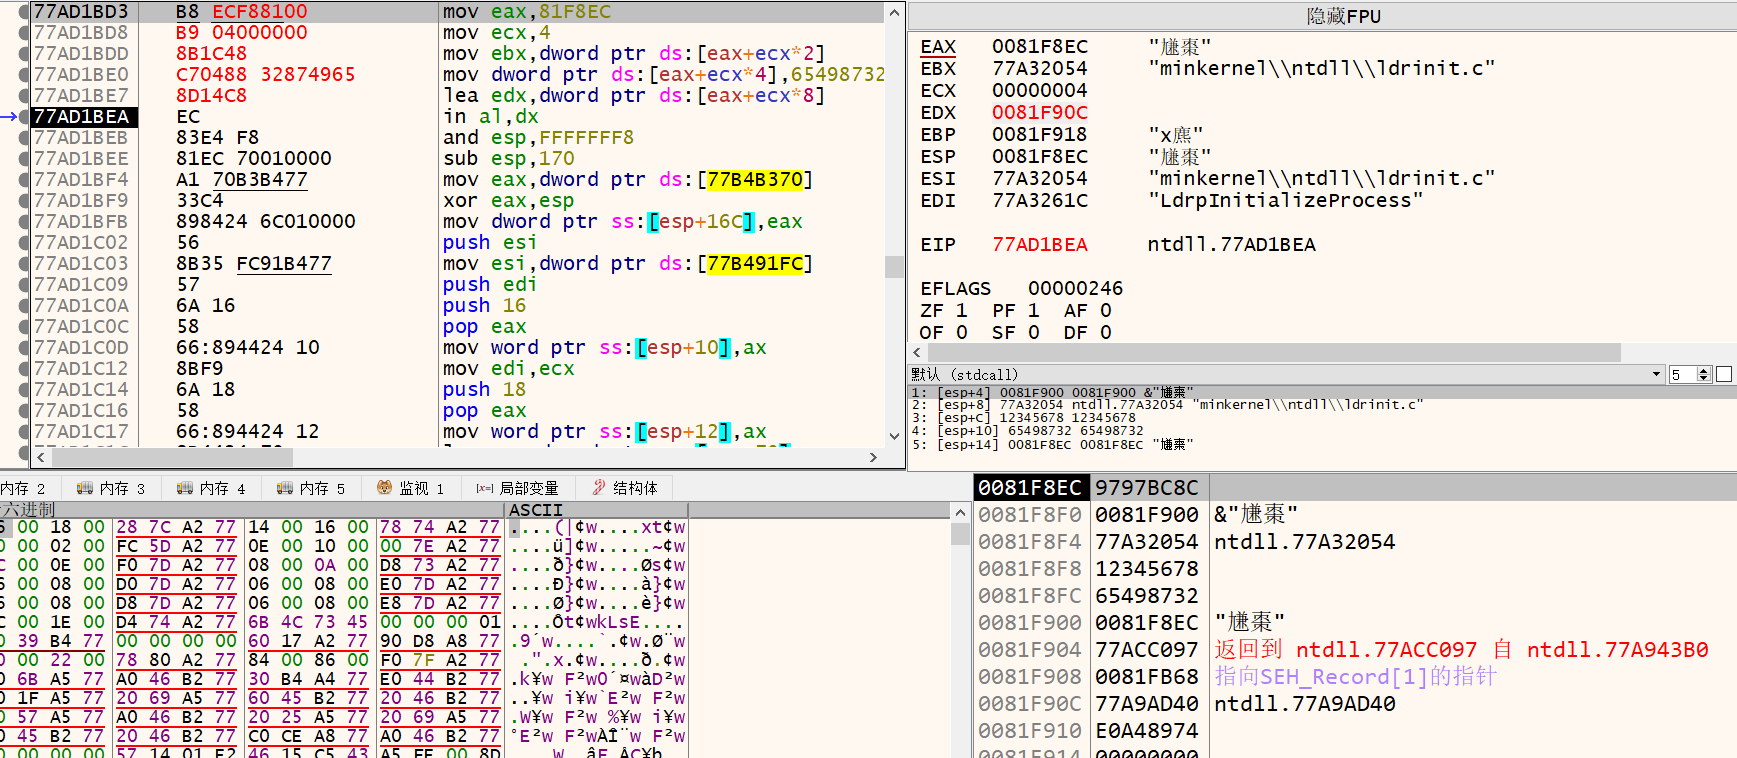The width and height of the screenshot is (1737, 758).
Task: Click the registers pane scrollbar left arrow
Action: pyautogui.click(x=917, y=353)
